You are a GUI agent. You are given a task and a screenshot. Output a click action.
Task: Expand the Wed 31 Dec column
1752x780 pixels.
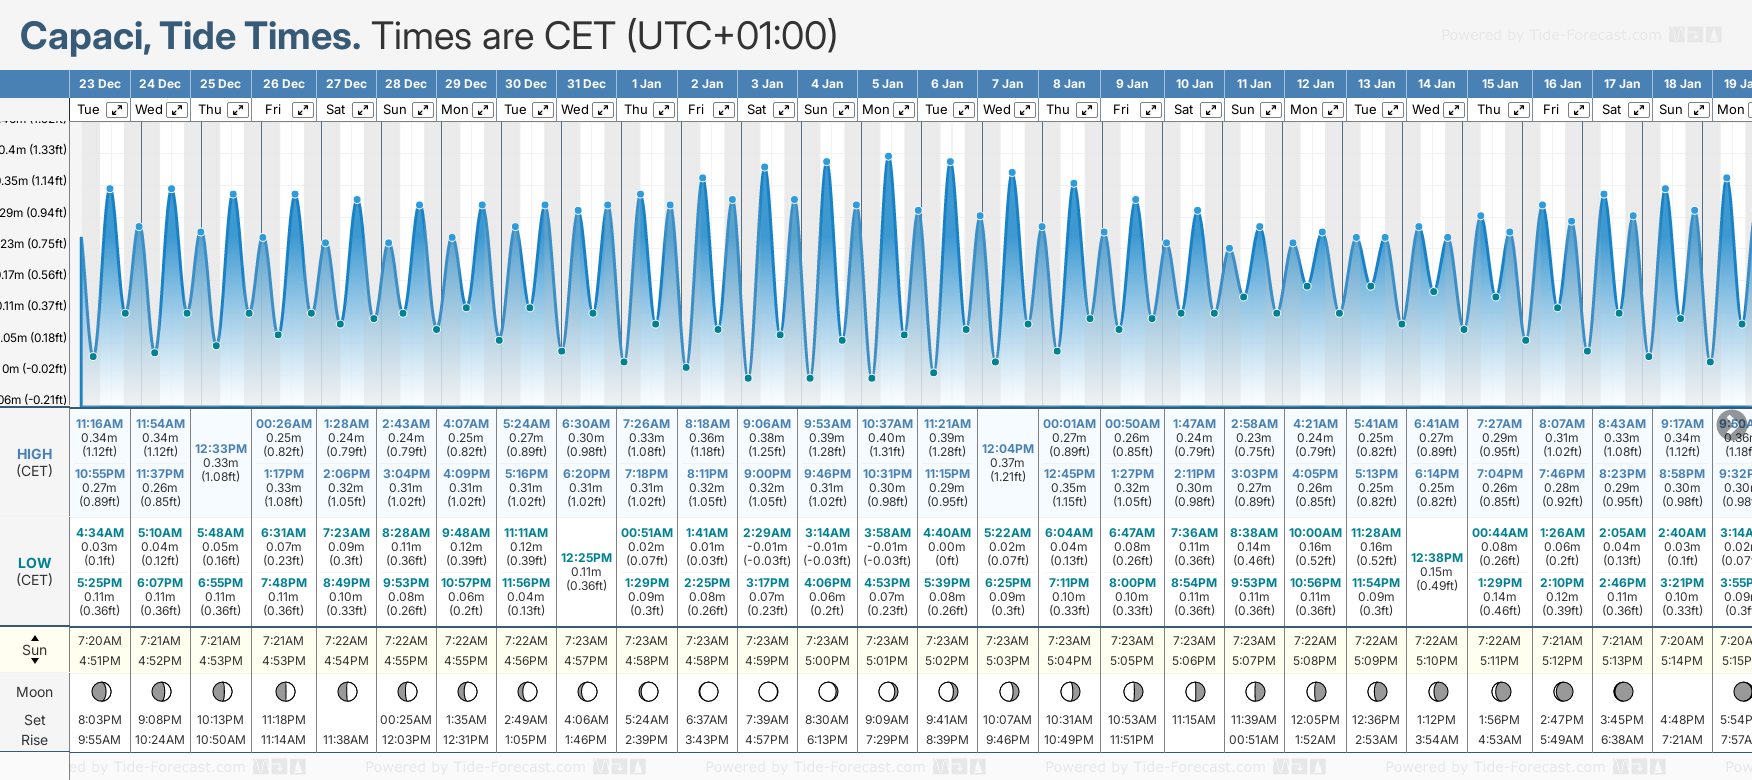(x=603, y=110)
